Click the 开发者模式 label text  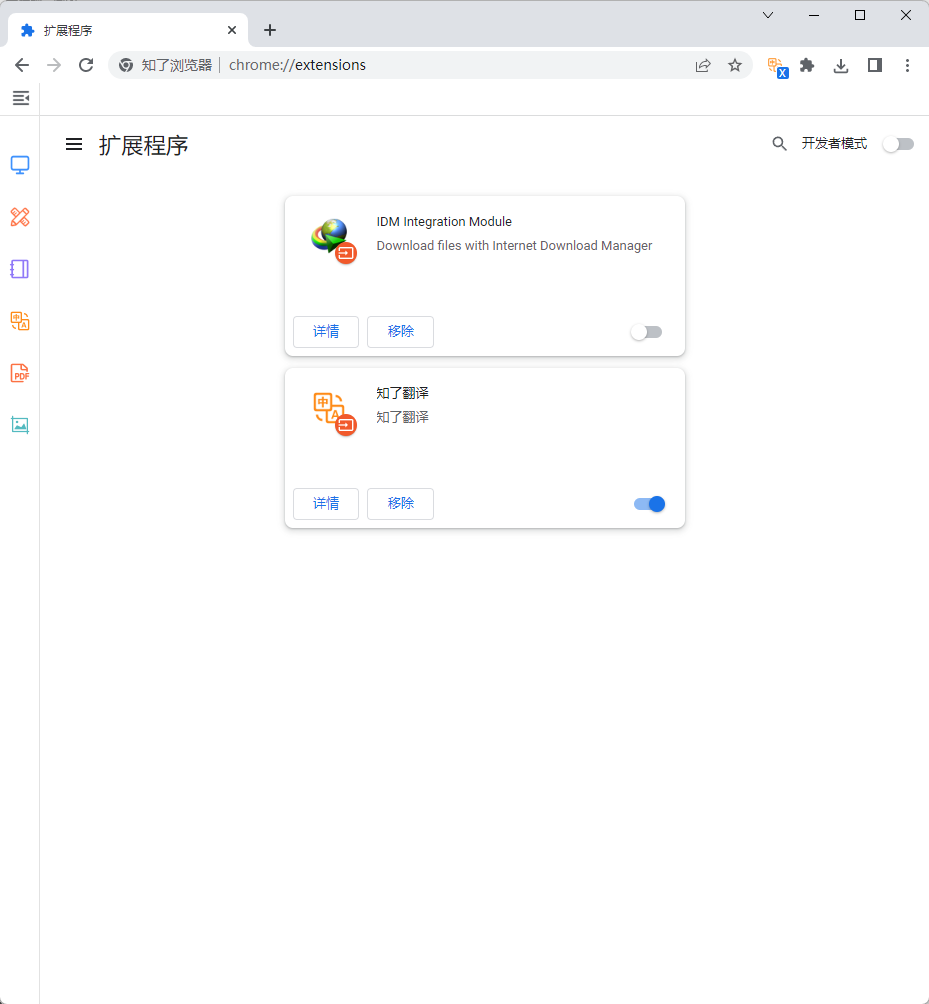(x=834, y=143)
